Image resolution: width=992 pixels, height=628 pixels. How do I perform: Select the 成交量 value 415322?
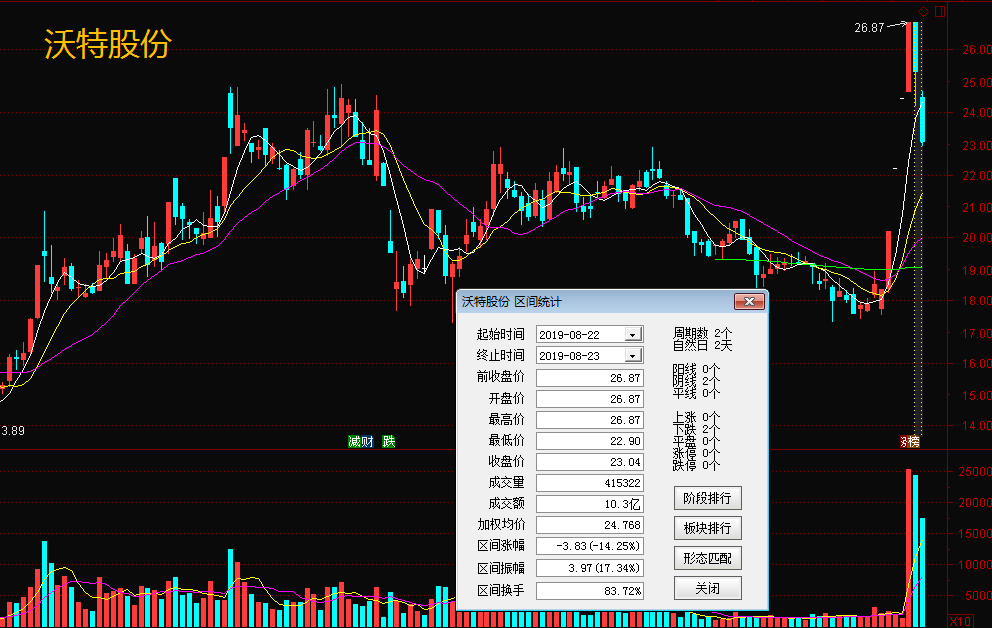tap(590, 483)
